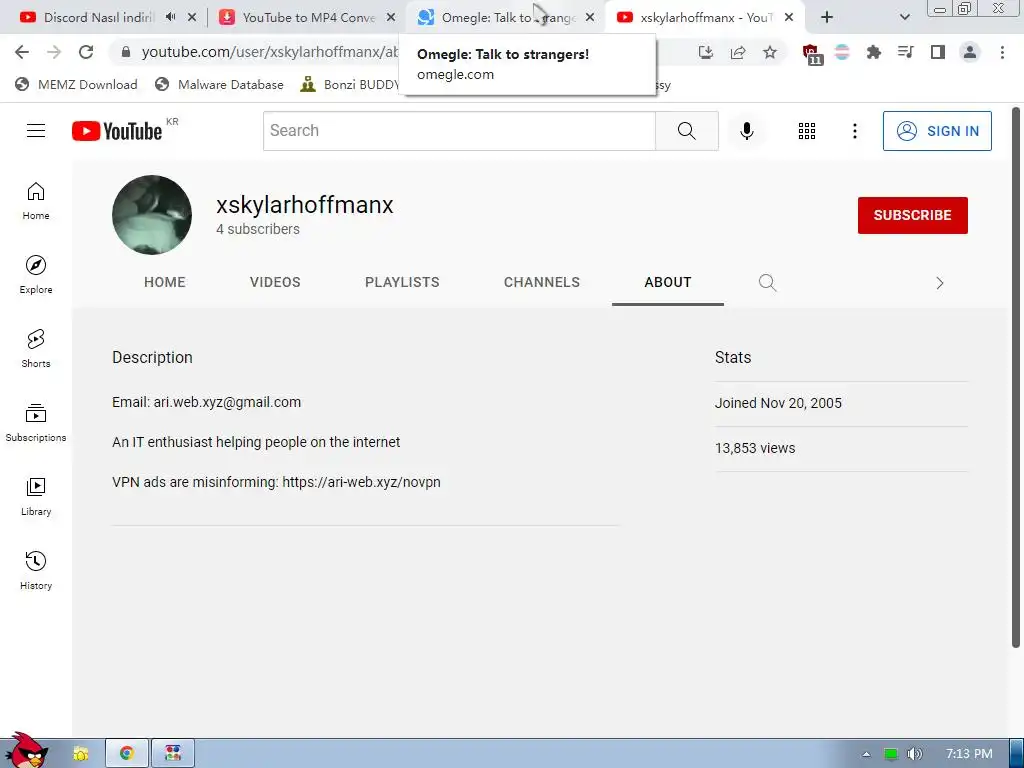Open the Chrome profile avatar
1024x768 pixels.
pyautogui.click(x=970, y=52)
